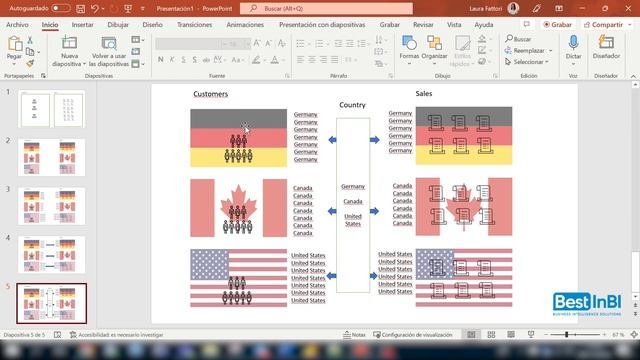The height and width of the screenshot is (360, 640).
Task: Click the Format Painter brush icon
Action: pos(30,63)
